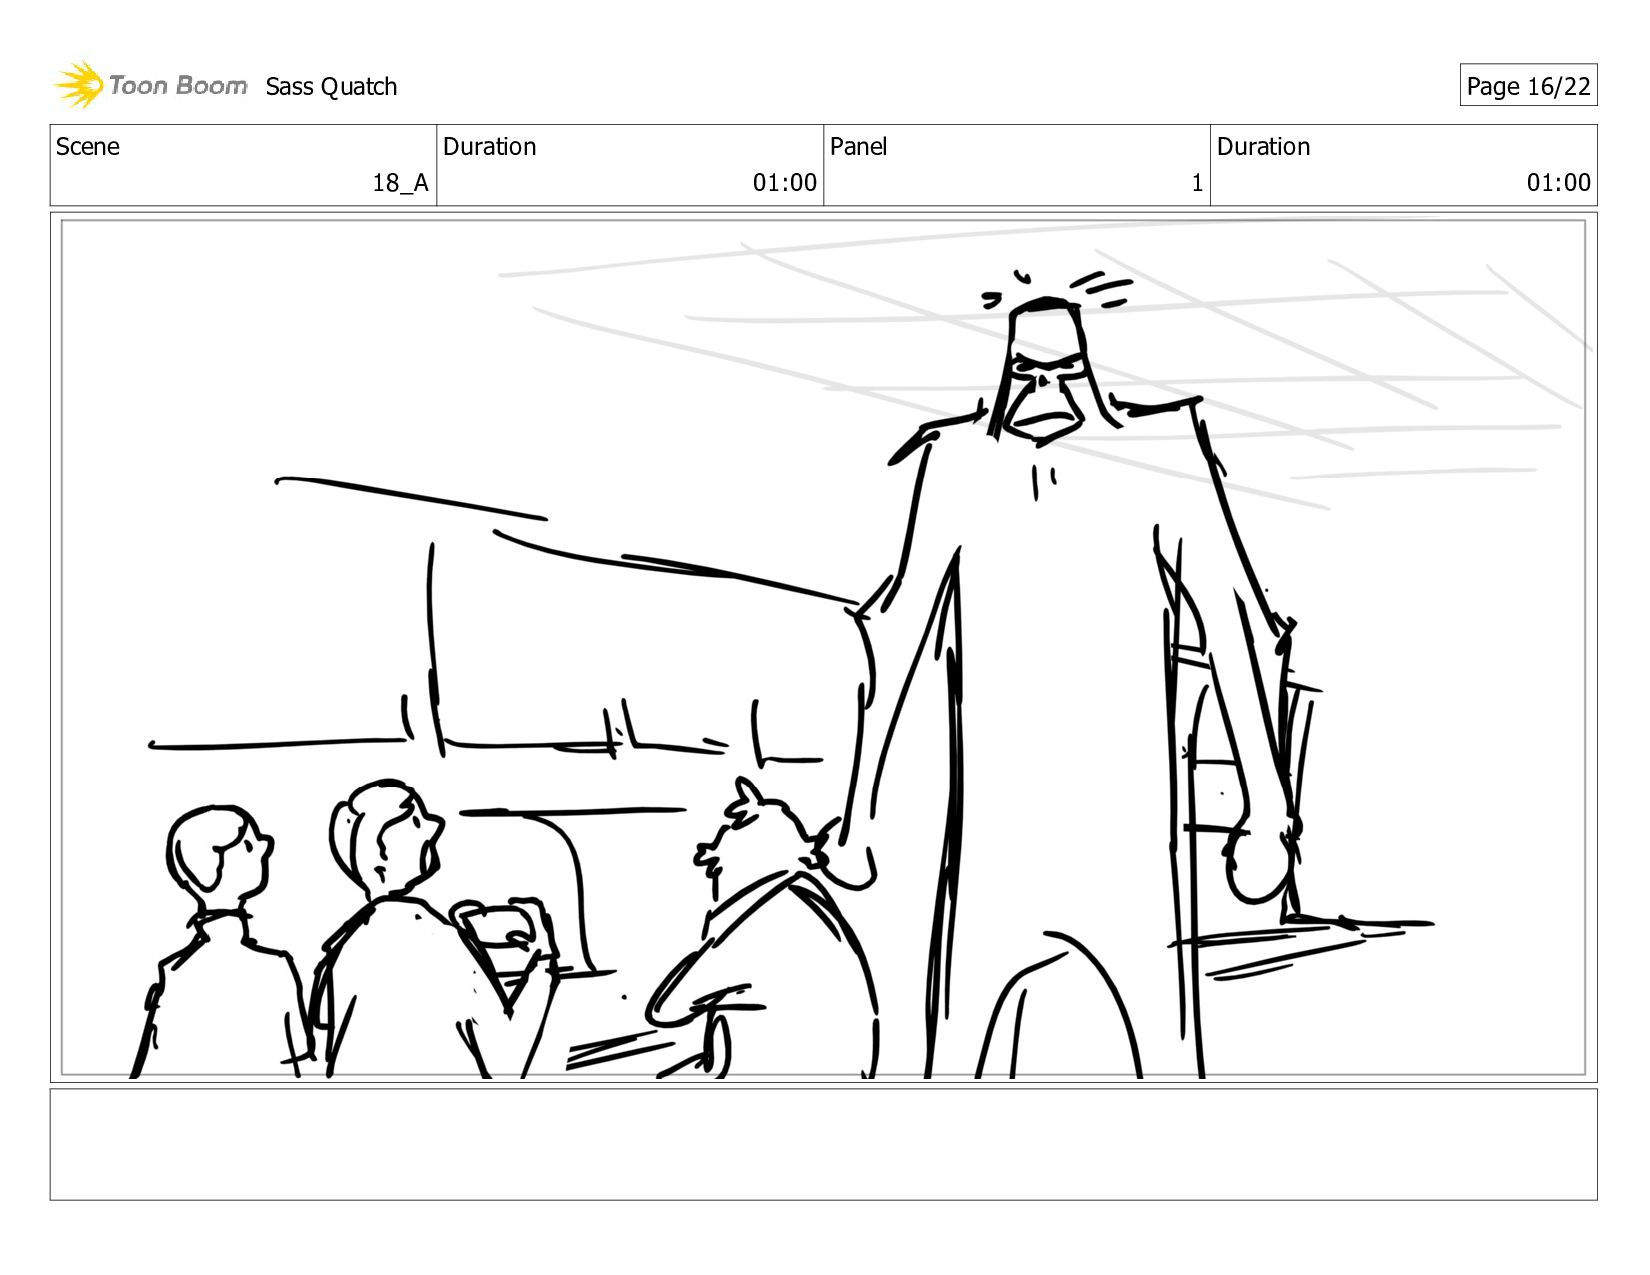The width and height of the screenshot is (1650, 1275).
Task: Click the storyboard panel sketch image
Action: (824, 648)
